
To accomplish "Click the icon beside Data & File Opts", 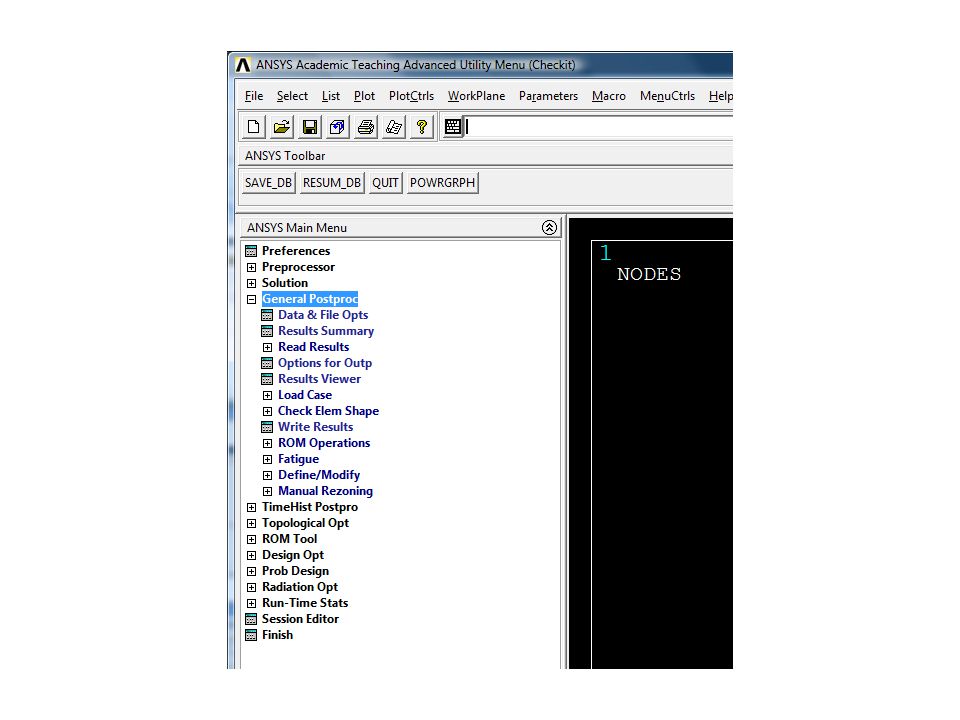I will [x=267, y=315].
